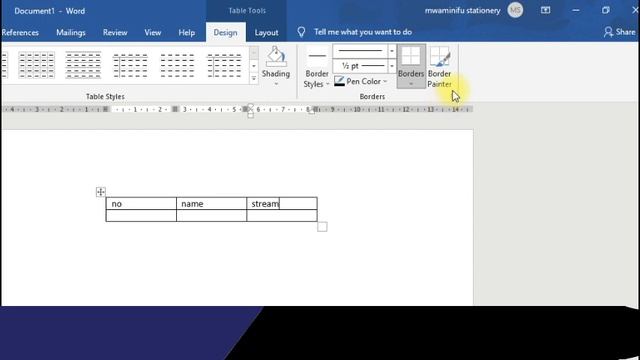This screenshot has width=640, height=360.
Task: Open the line style dropdown
Action: point(391,51)
